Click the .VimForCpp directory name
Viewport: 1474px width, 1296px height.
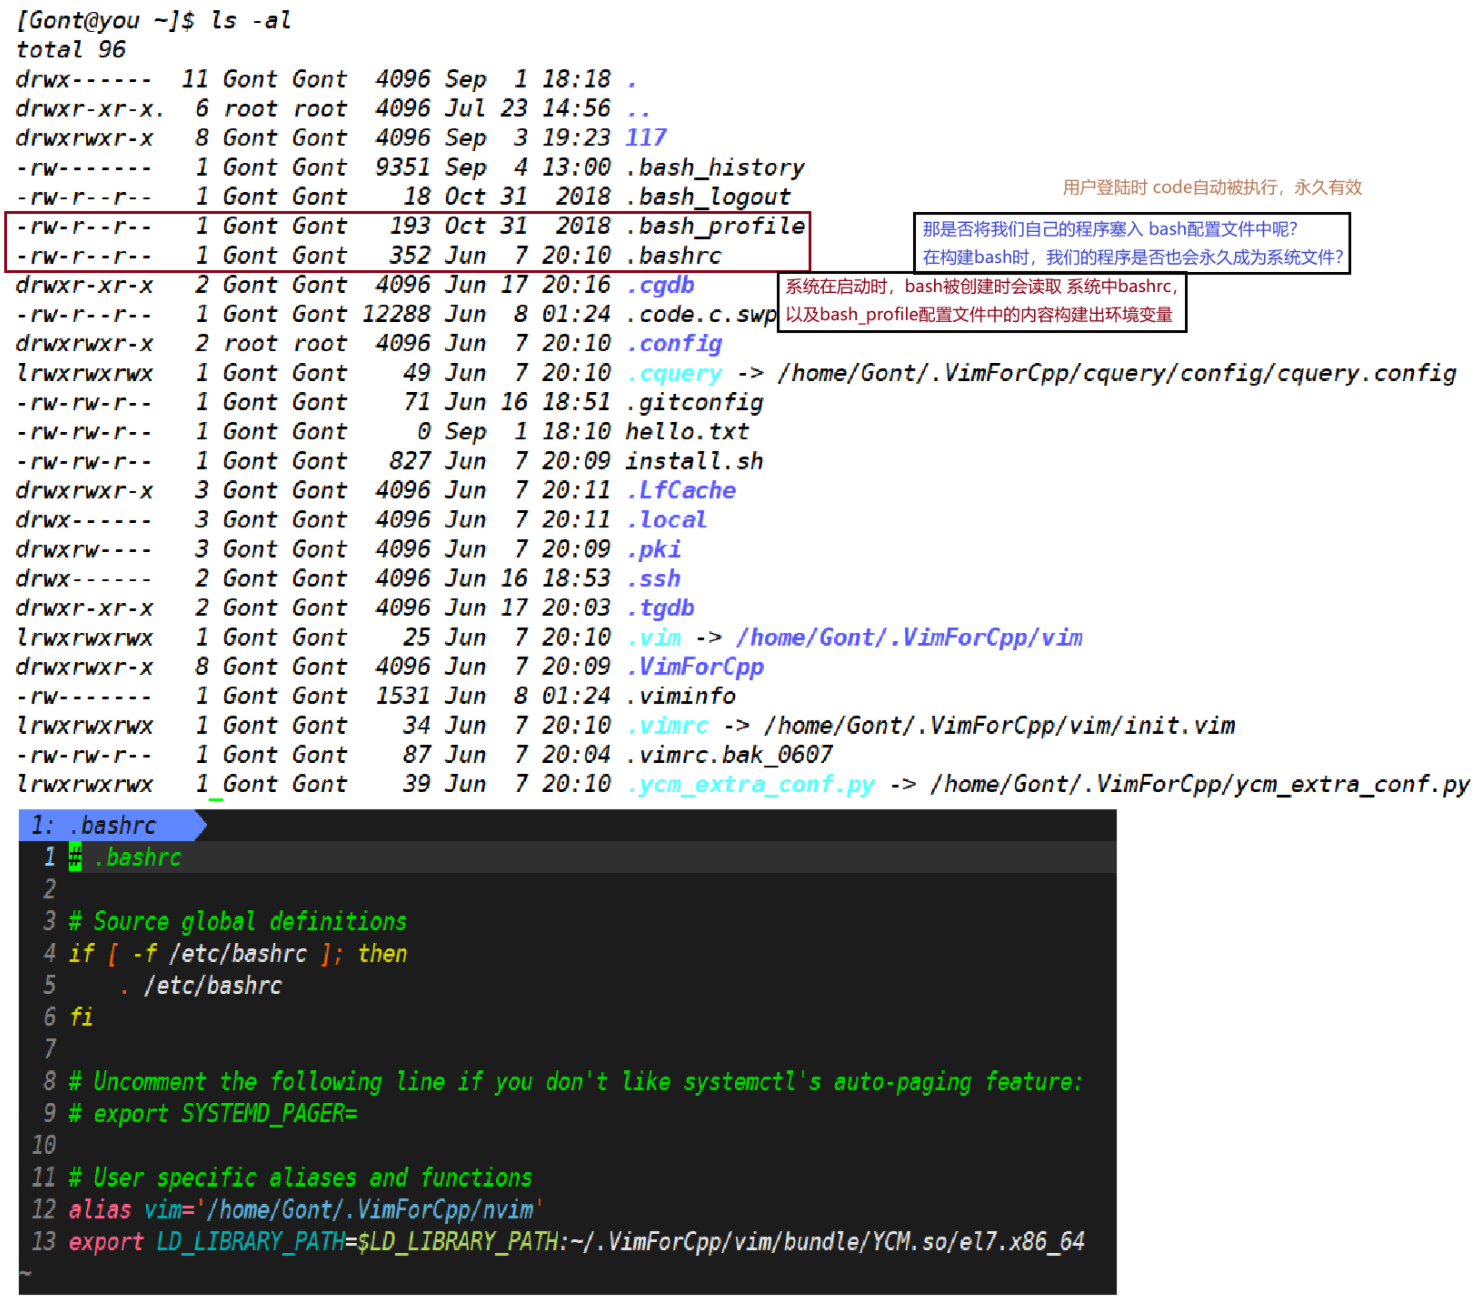[695, 666]
